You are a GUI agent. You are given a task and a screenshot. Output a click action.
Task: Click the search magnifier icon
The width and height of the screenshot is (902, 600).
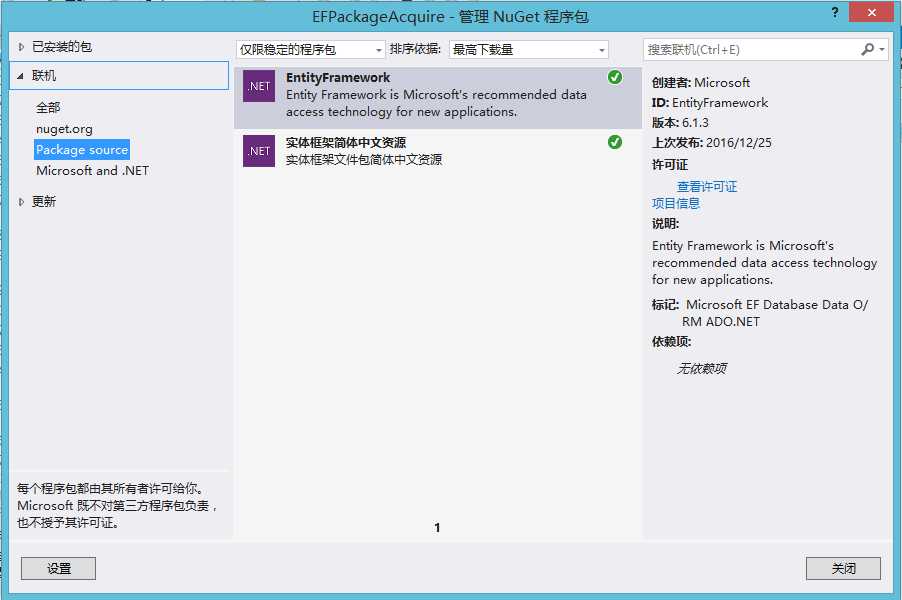pyautogui.click(x=867, y=49)
